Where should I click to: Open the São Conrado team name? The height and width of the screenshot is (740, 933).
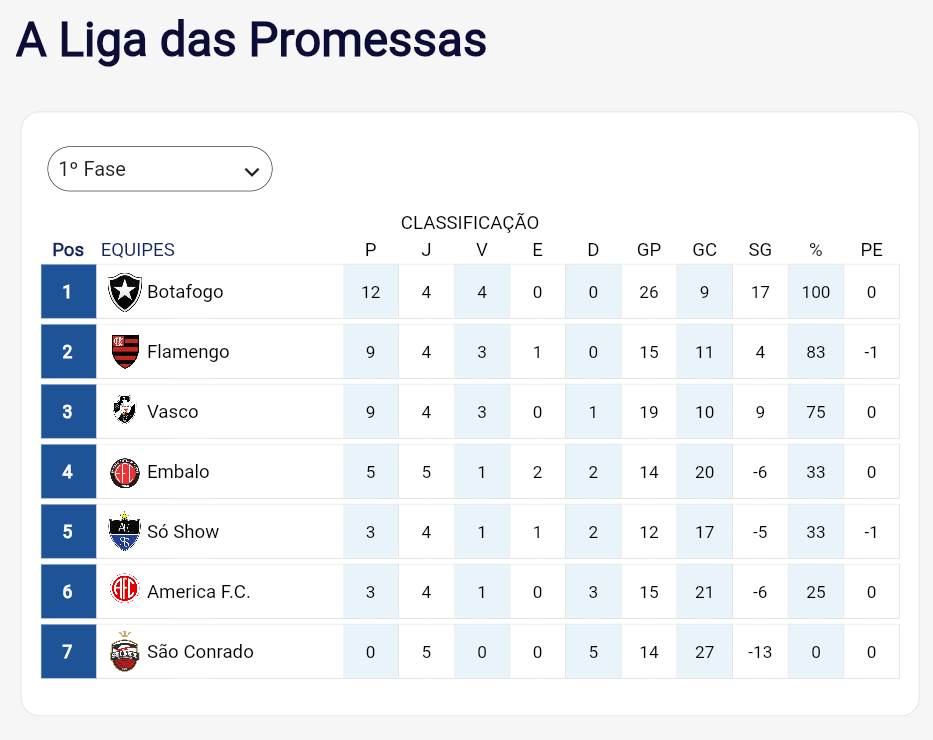tap(200, 652)
